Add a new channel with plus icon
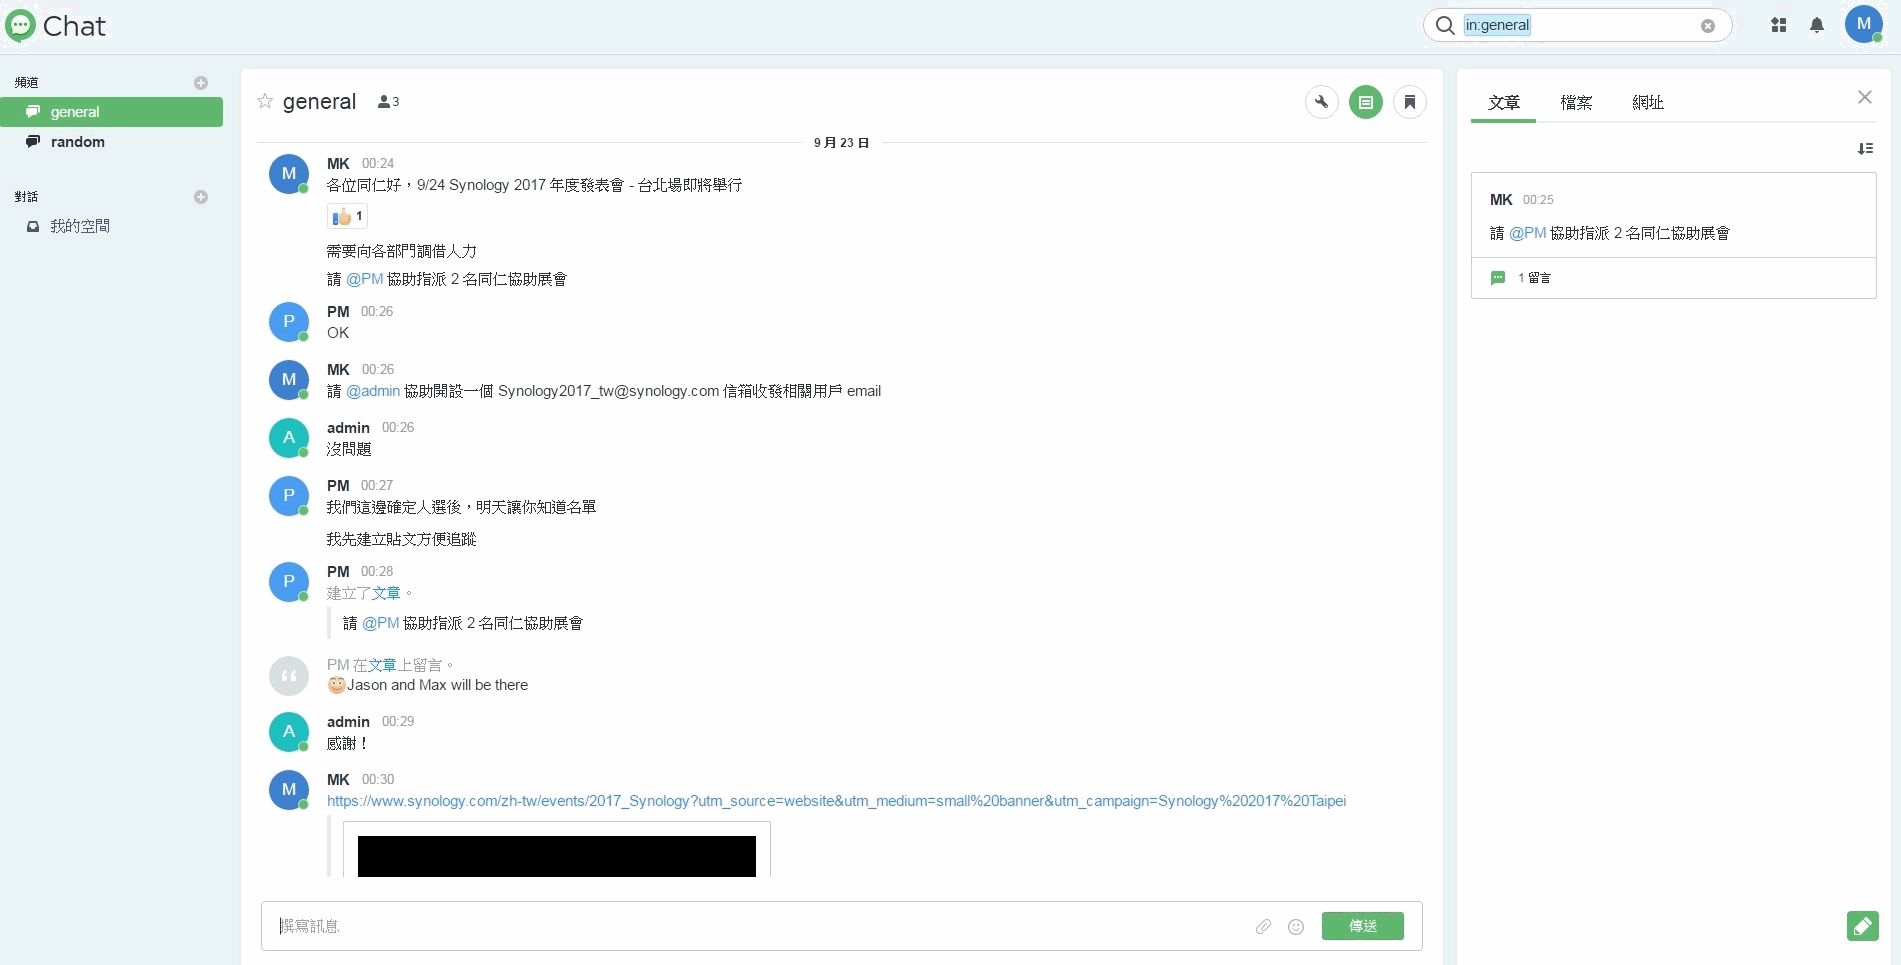This screenshot has height=965, width=1901. tap(201, 83)
